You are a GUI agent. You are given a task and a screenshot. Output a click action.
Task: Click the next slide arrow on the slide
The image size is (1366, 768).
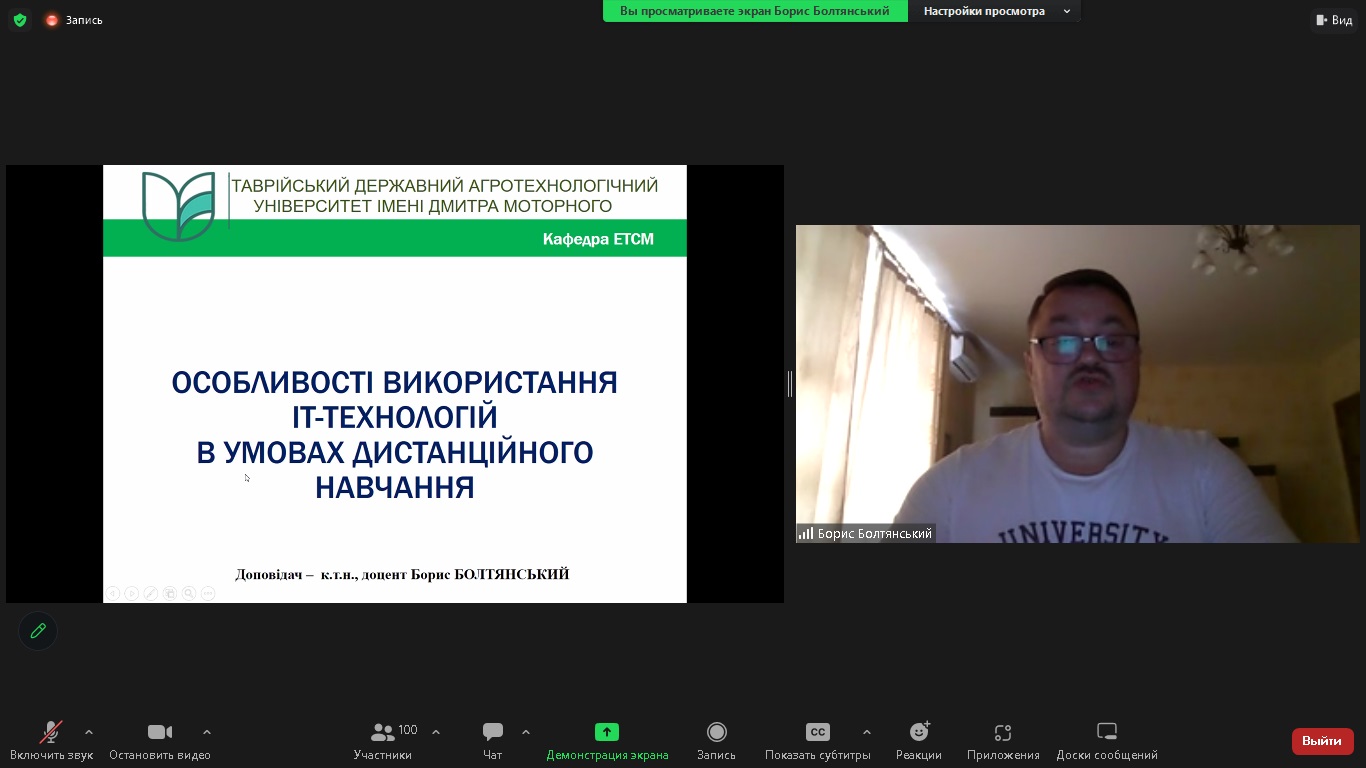click(132, 594)
